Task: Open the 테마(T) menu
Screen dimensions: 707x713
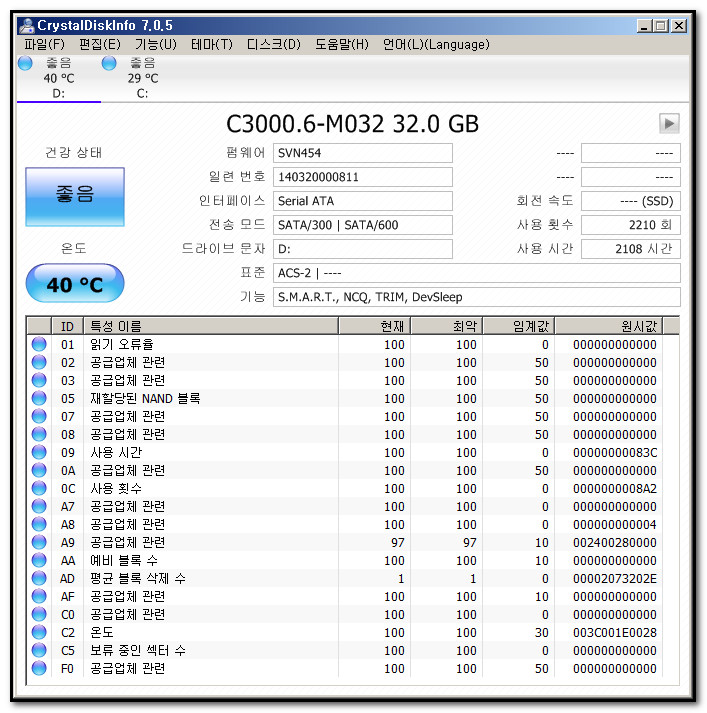Action: pyautogui.click(x=211, y=45)
